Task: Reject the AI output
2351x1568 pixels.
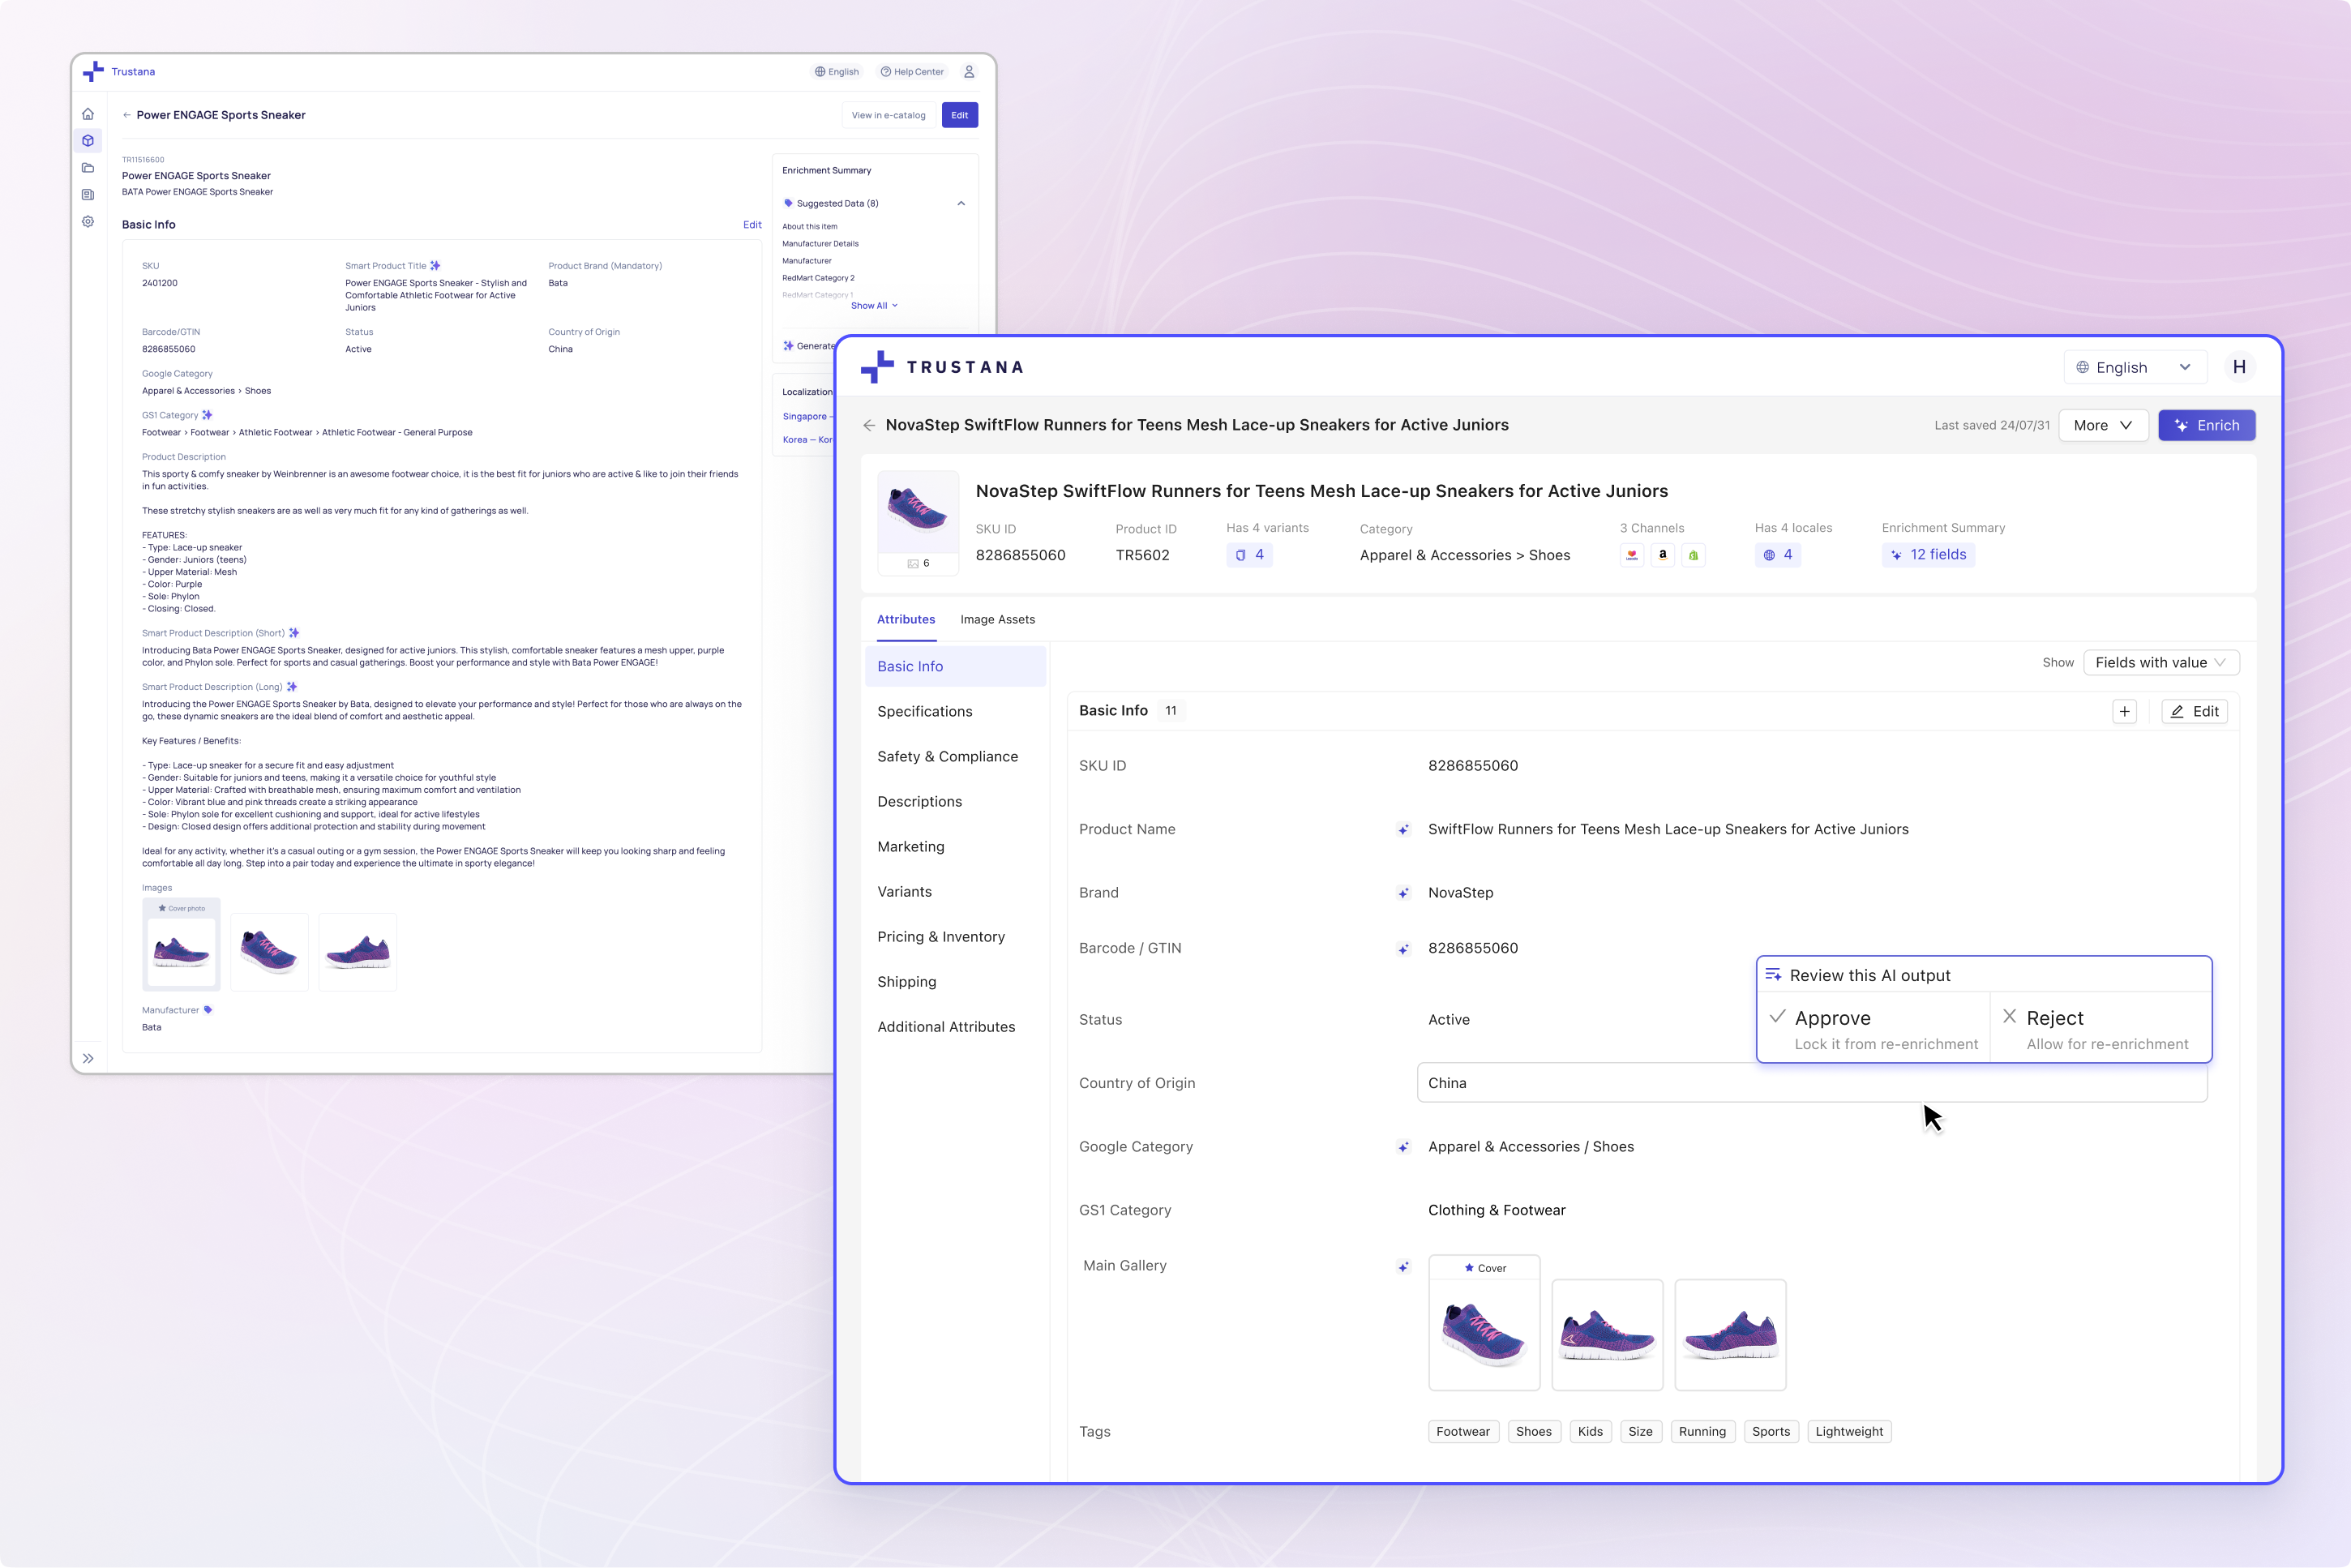Action: pos(2100,1028)
